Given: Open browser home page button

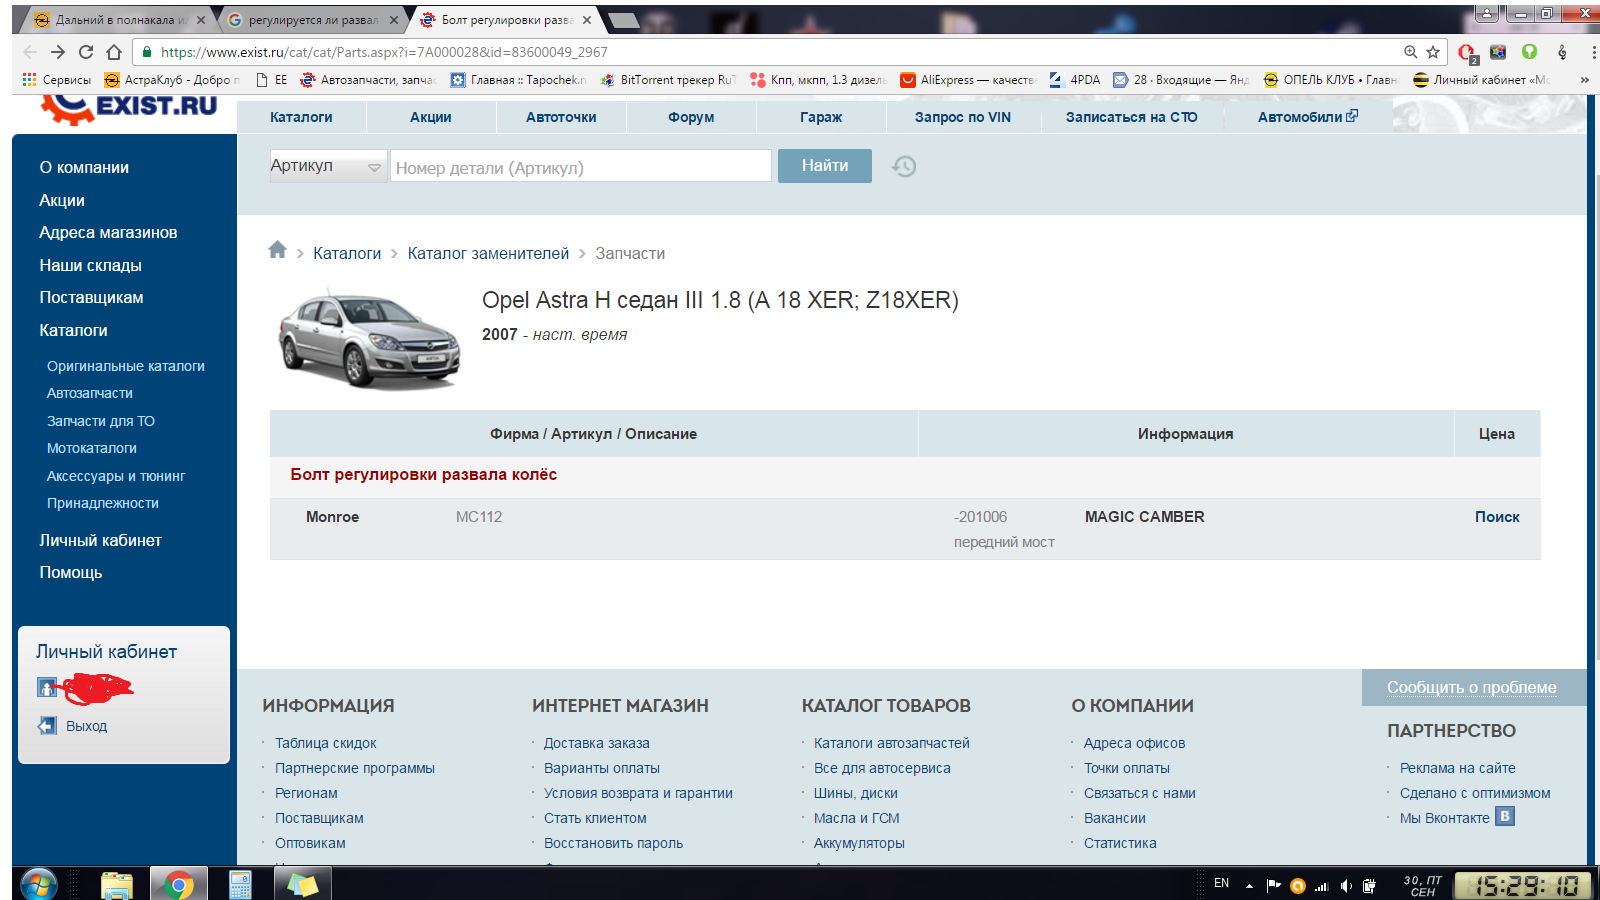Looking at the screenshot, I should tap(114, 52).
